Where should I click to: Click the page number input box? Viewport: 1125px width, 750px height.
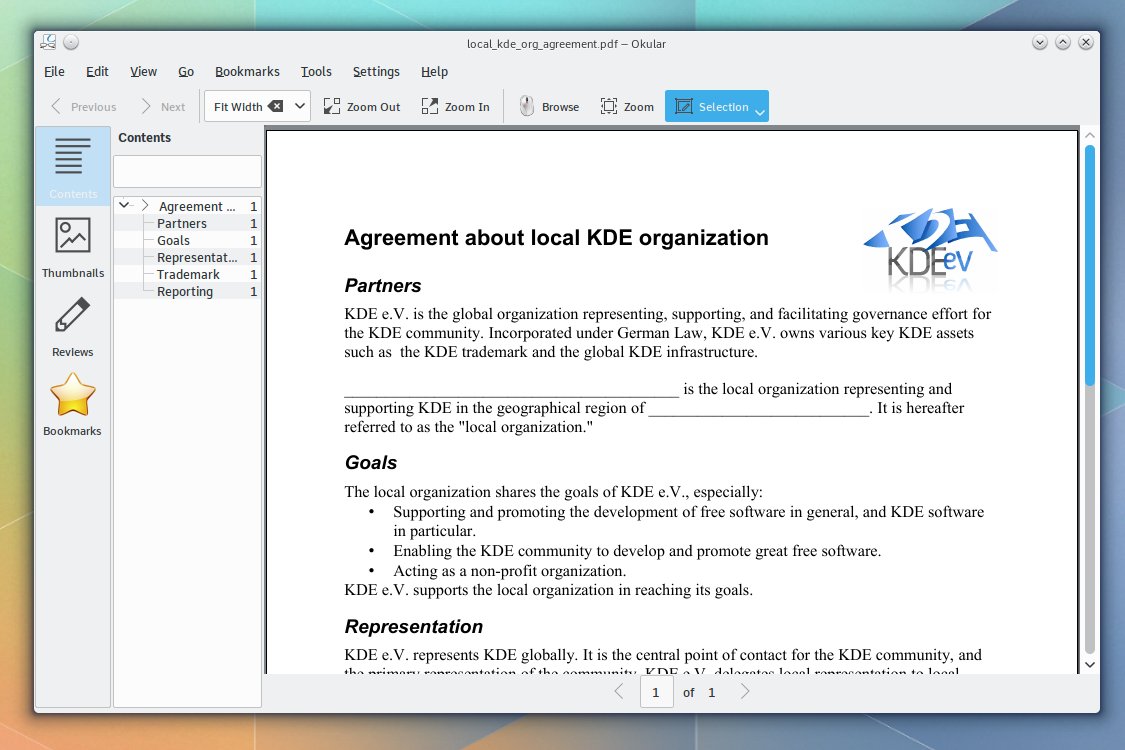coord(656,693)
